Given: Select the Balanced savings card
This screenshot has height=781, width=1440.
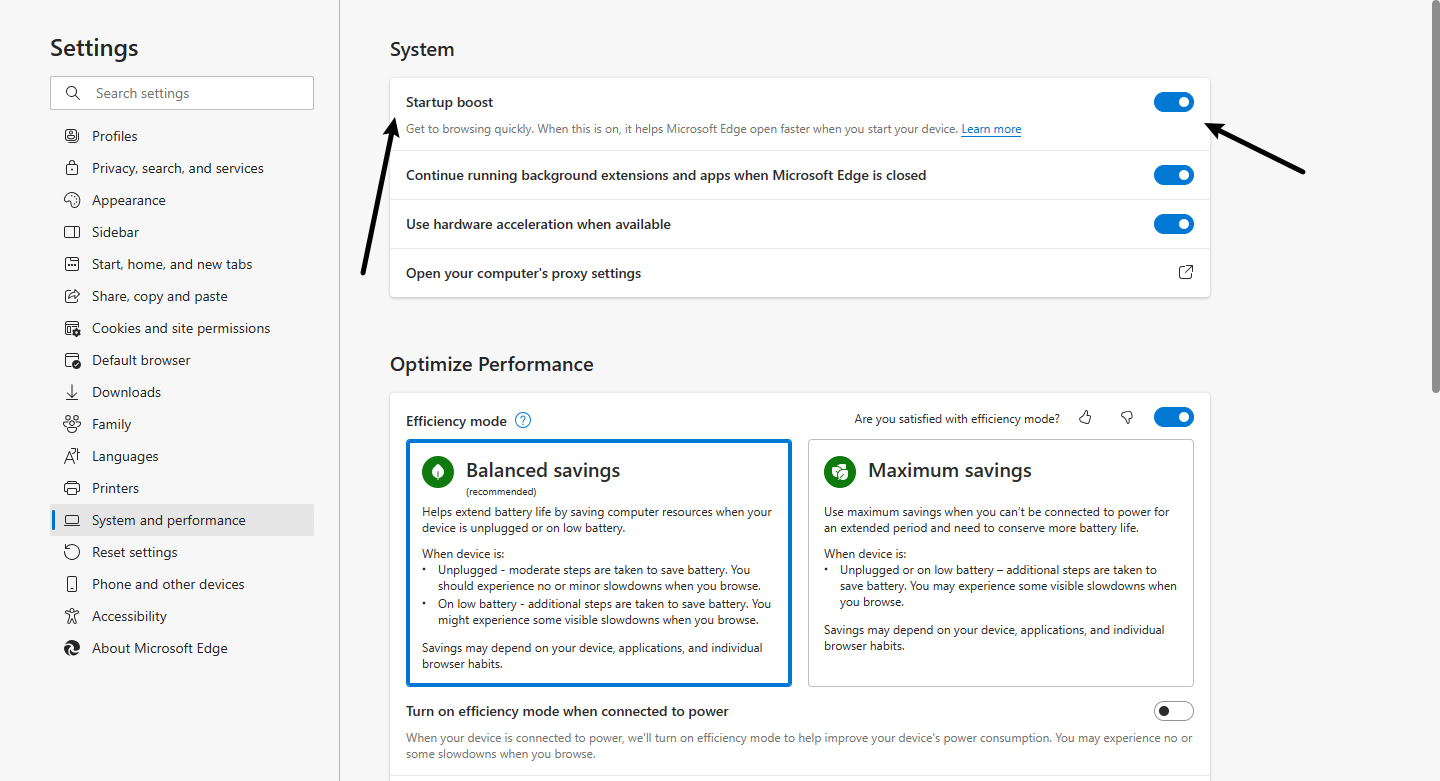Looking at the screenshot, I should pyautogui.click(x=599, y=563).
